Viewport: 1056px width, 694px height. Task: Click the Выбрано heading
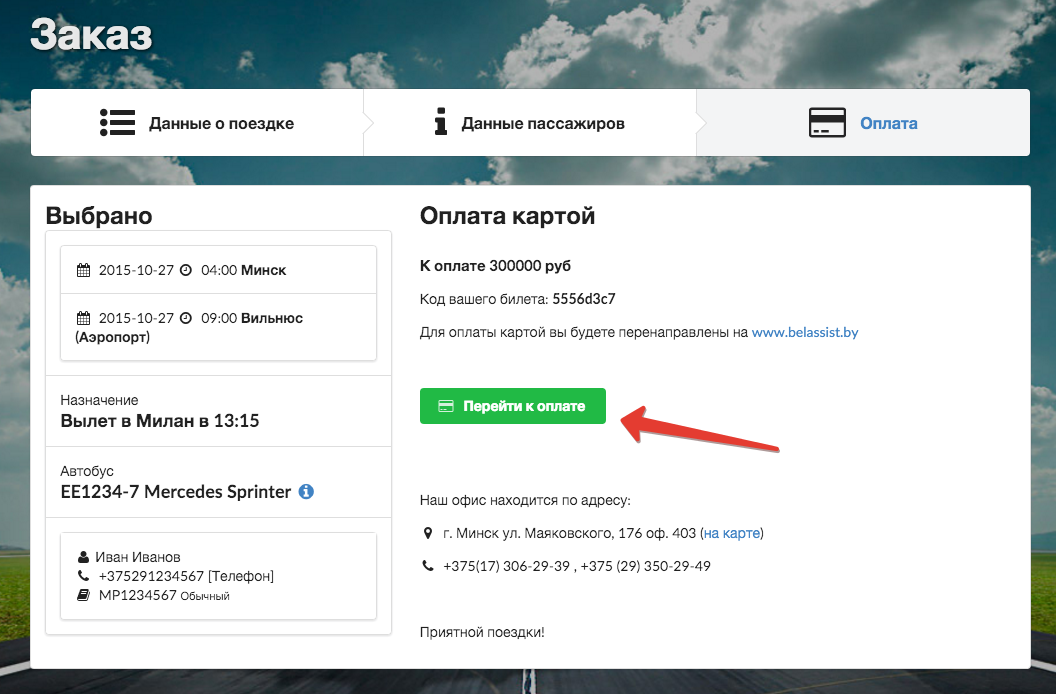[x=99, y=216]
